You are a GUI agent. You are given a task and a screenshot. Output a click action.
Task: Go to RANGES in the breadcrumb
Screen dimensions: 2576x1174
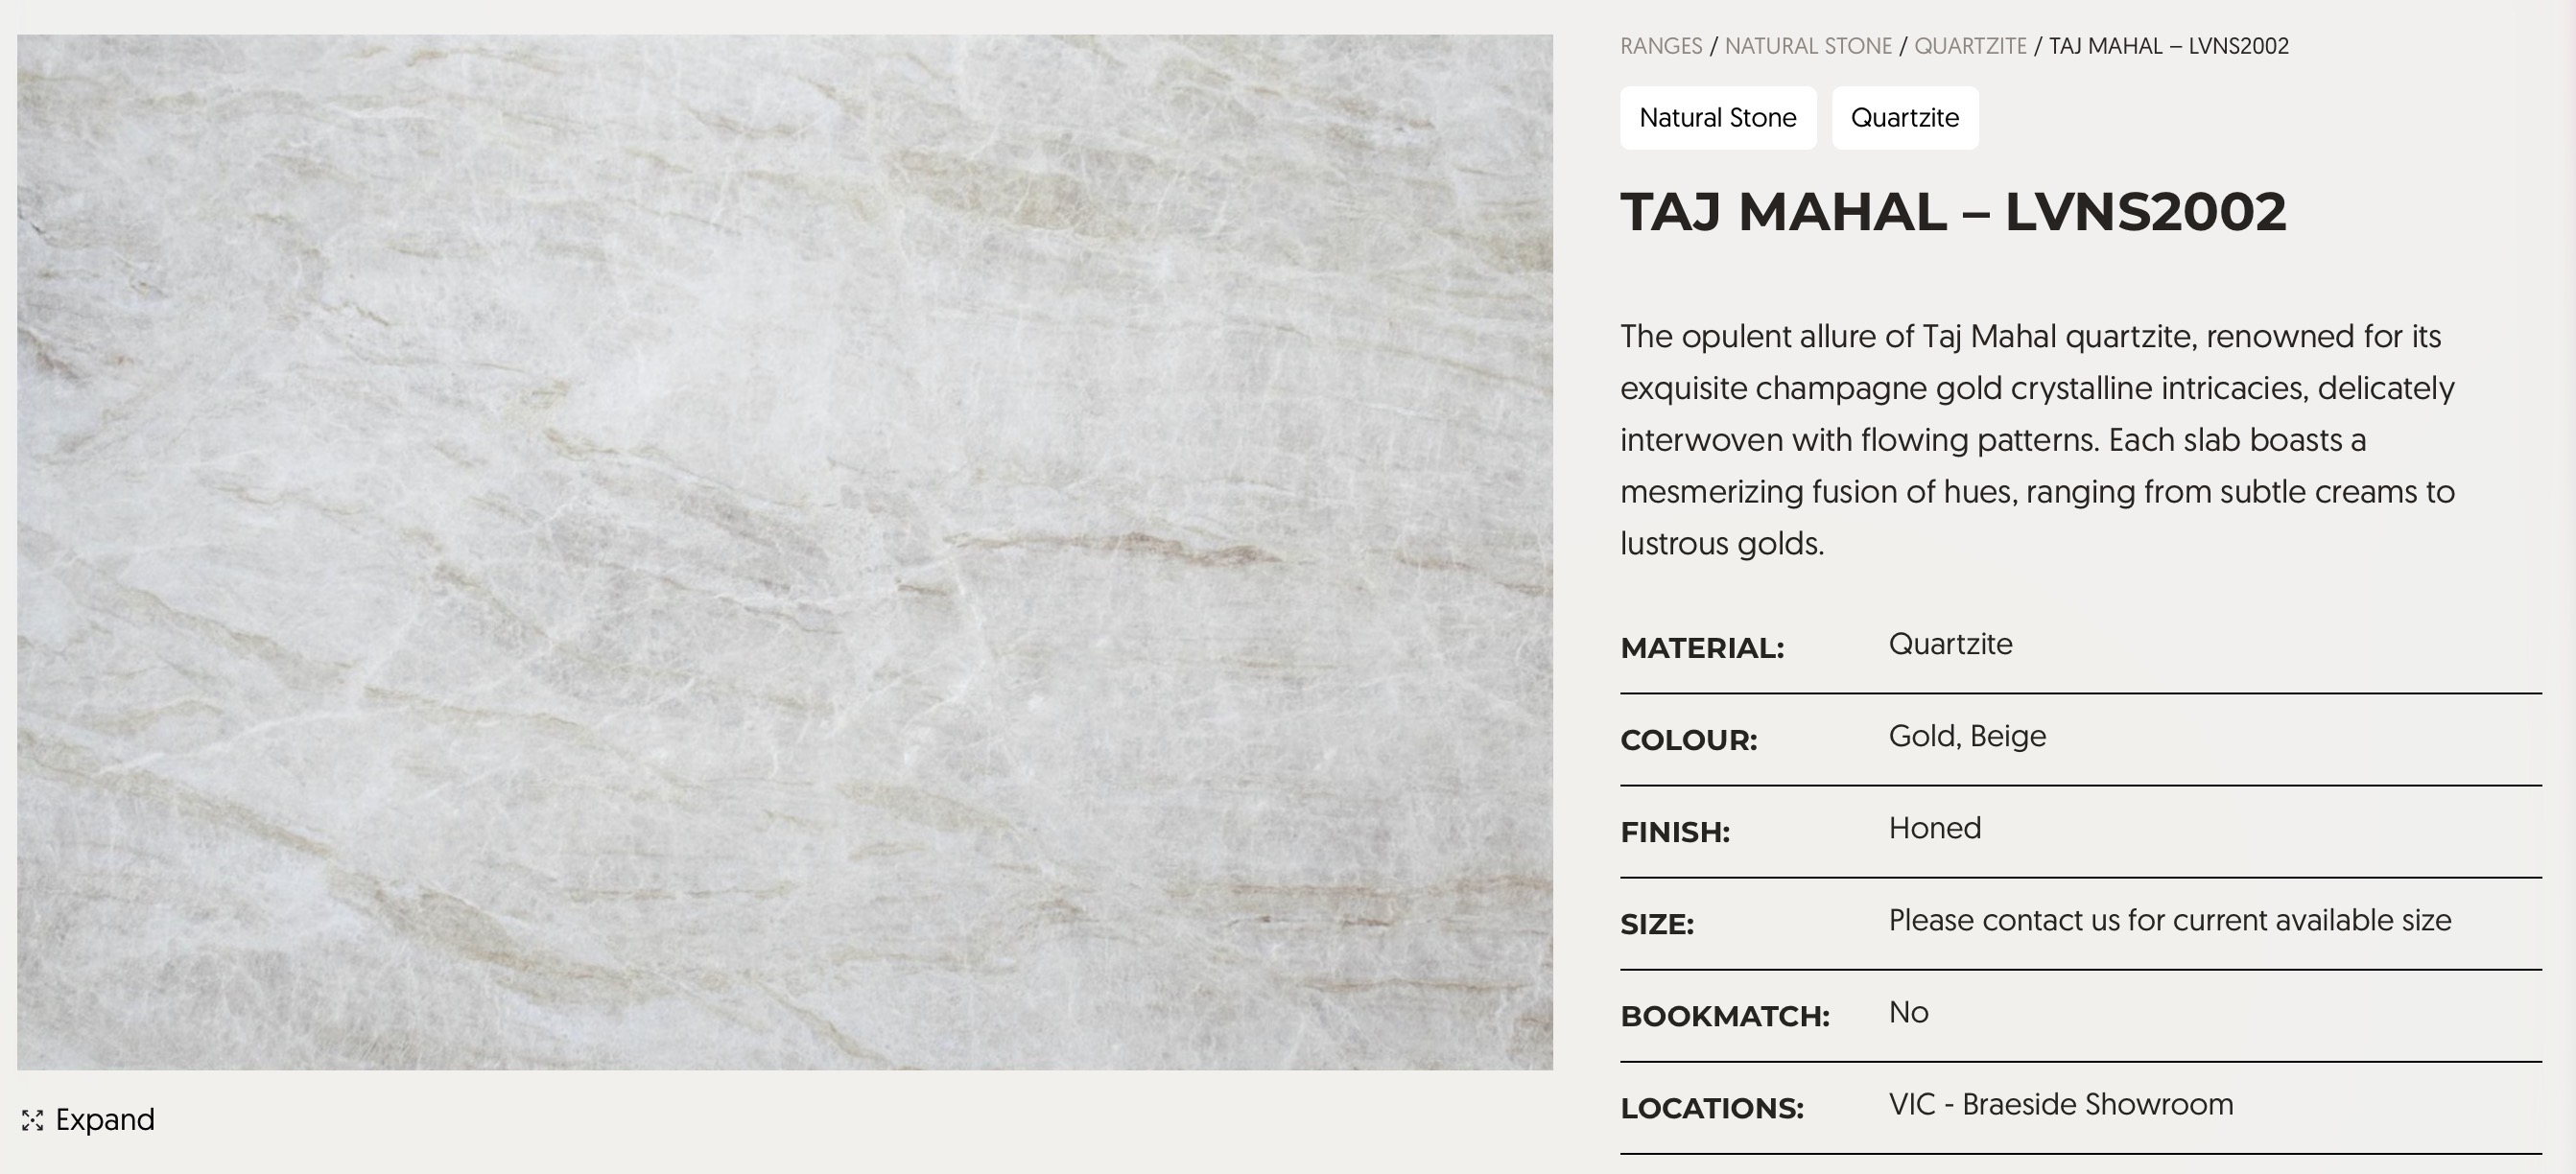1661,46
